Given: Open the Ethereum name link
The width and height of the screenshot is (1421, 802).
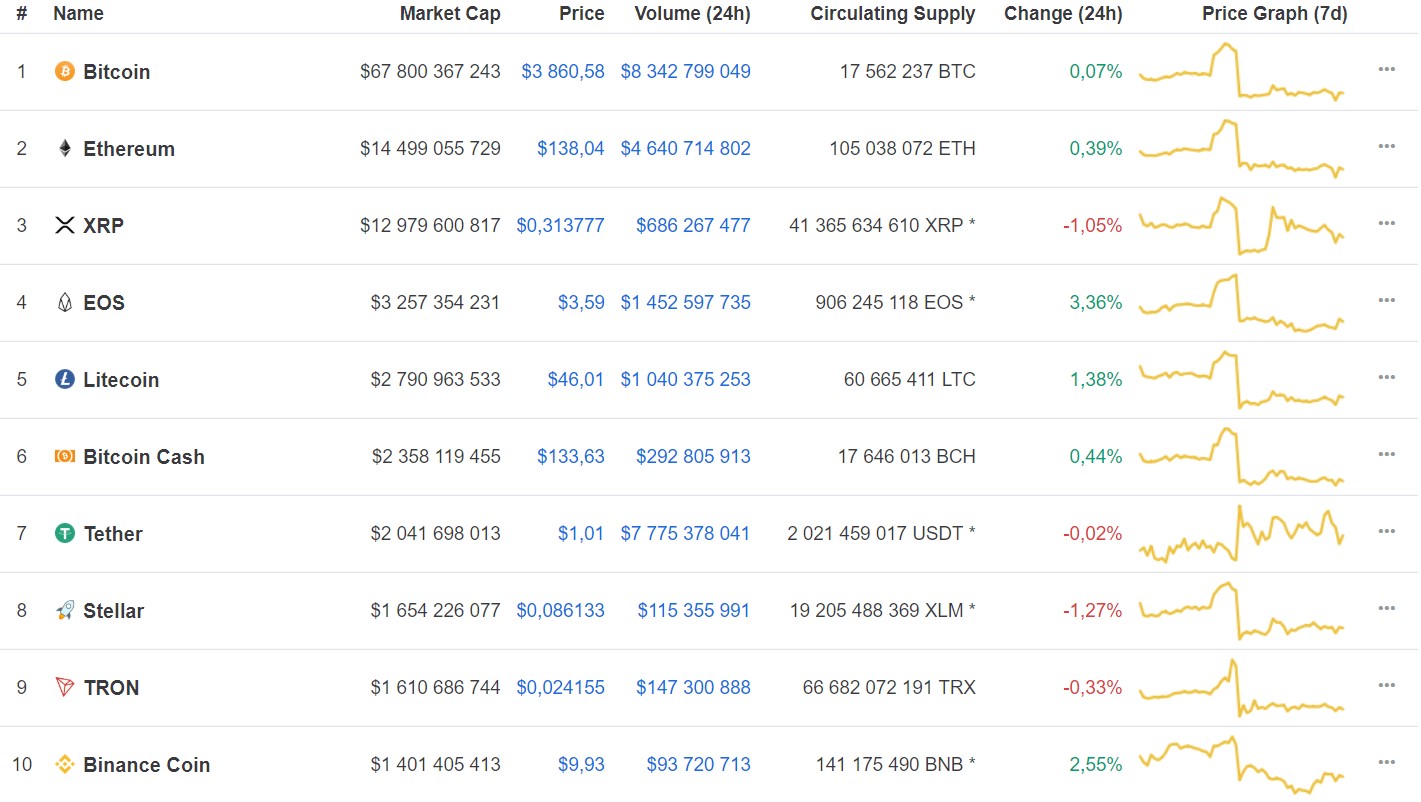Looking at the screenshot, I should 129,149.
